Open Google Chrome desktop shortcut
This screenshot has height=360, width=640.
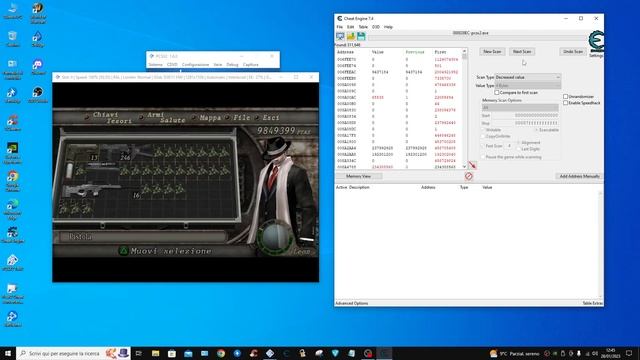[x=13, y=181]
